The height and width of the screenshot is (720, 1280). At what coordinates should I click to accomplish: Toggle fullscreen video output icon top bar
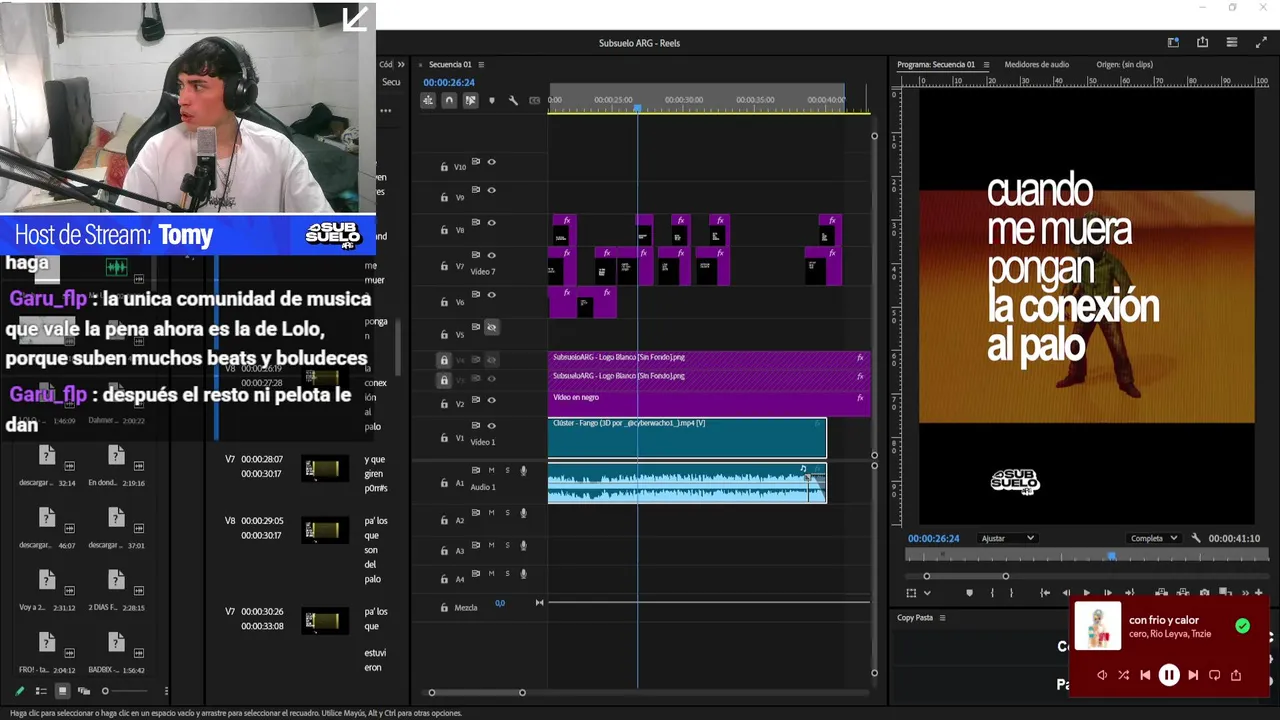1260,42
